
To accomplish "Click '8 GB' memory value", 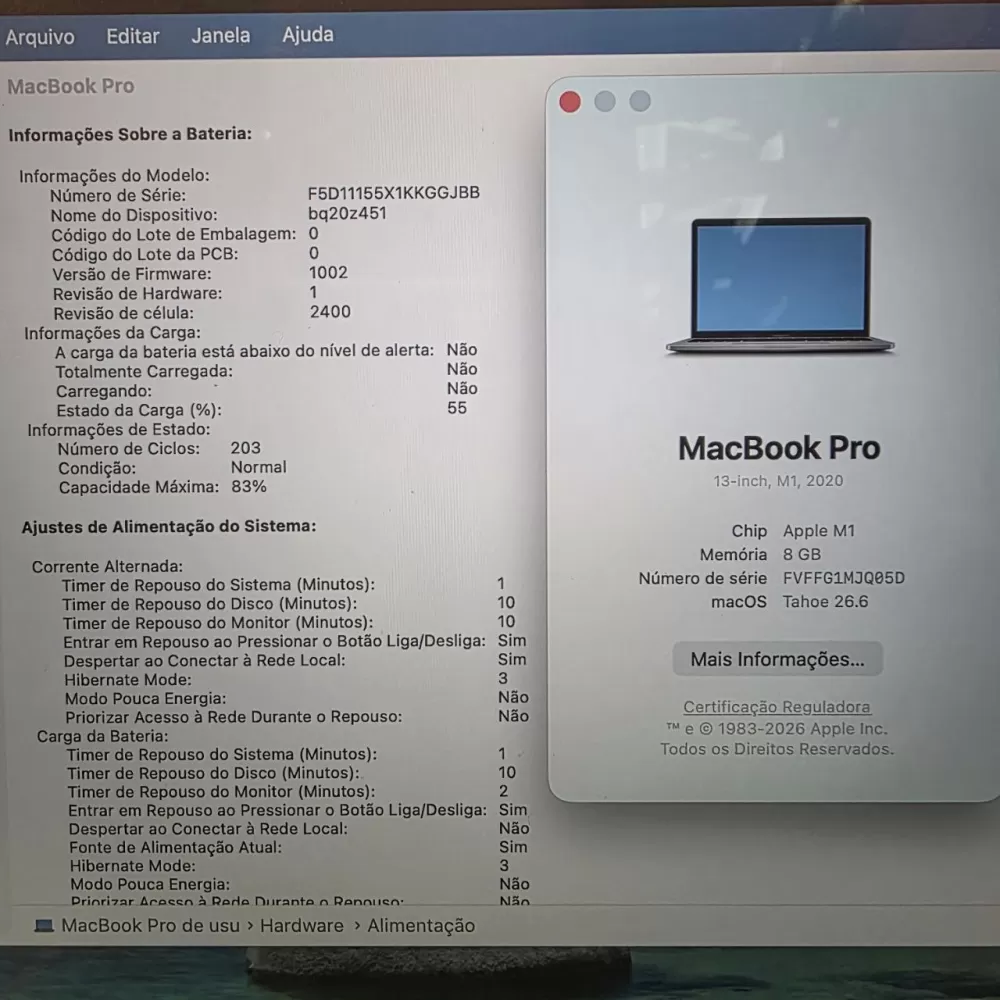I will pos(802,554).
